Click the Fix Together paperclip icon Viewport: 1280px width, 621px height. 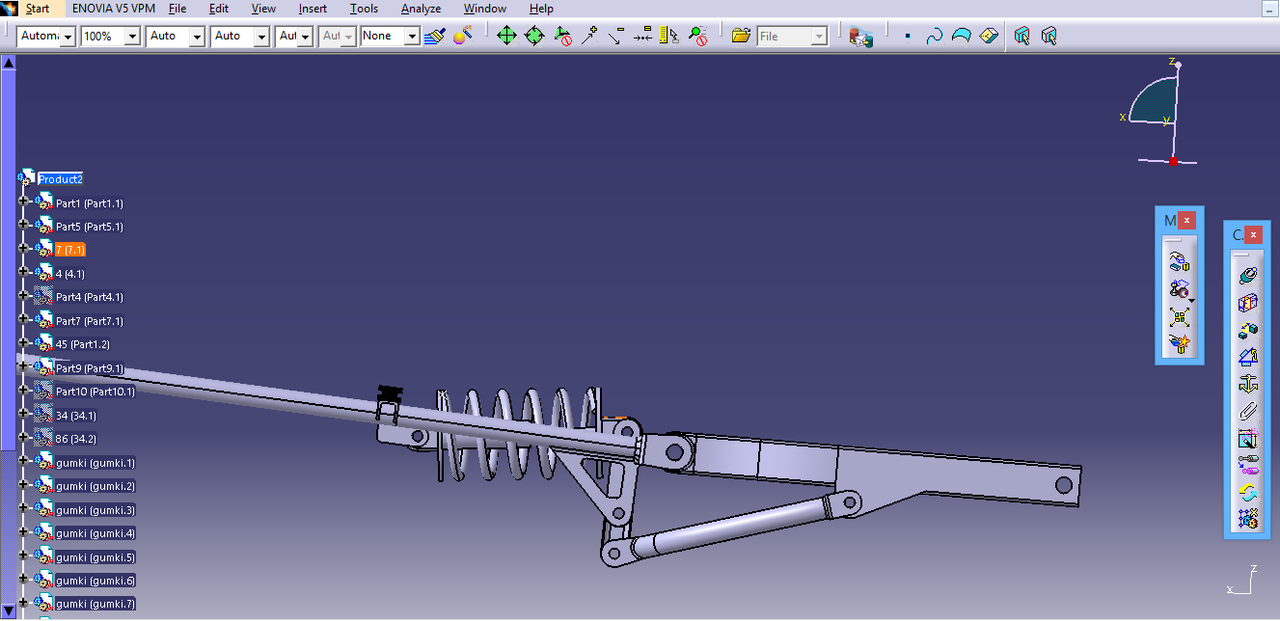tap(1247, 410)
